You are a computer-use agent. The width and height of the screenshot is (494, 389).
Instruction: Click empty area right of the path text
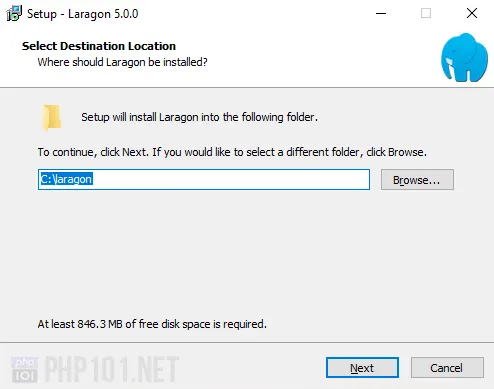(230, 179)
